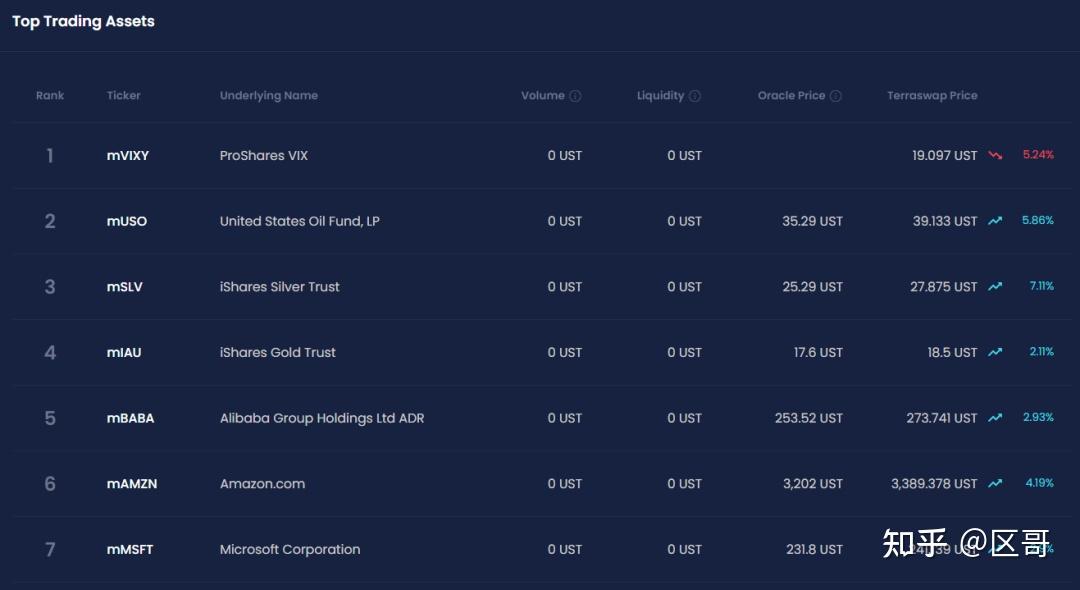Sort by Ticker column header
Image resolution: width=1080 pixels, height=590 pixels.
(x=124, y=96)
